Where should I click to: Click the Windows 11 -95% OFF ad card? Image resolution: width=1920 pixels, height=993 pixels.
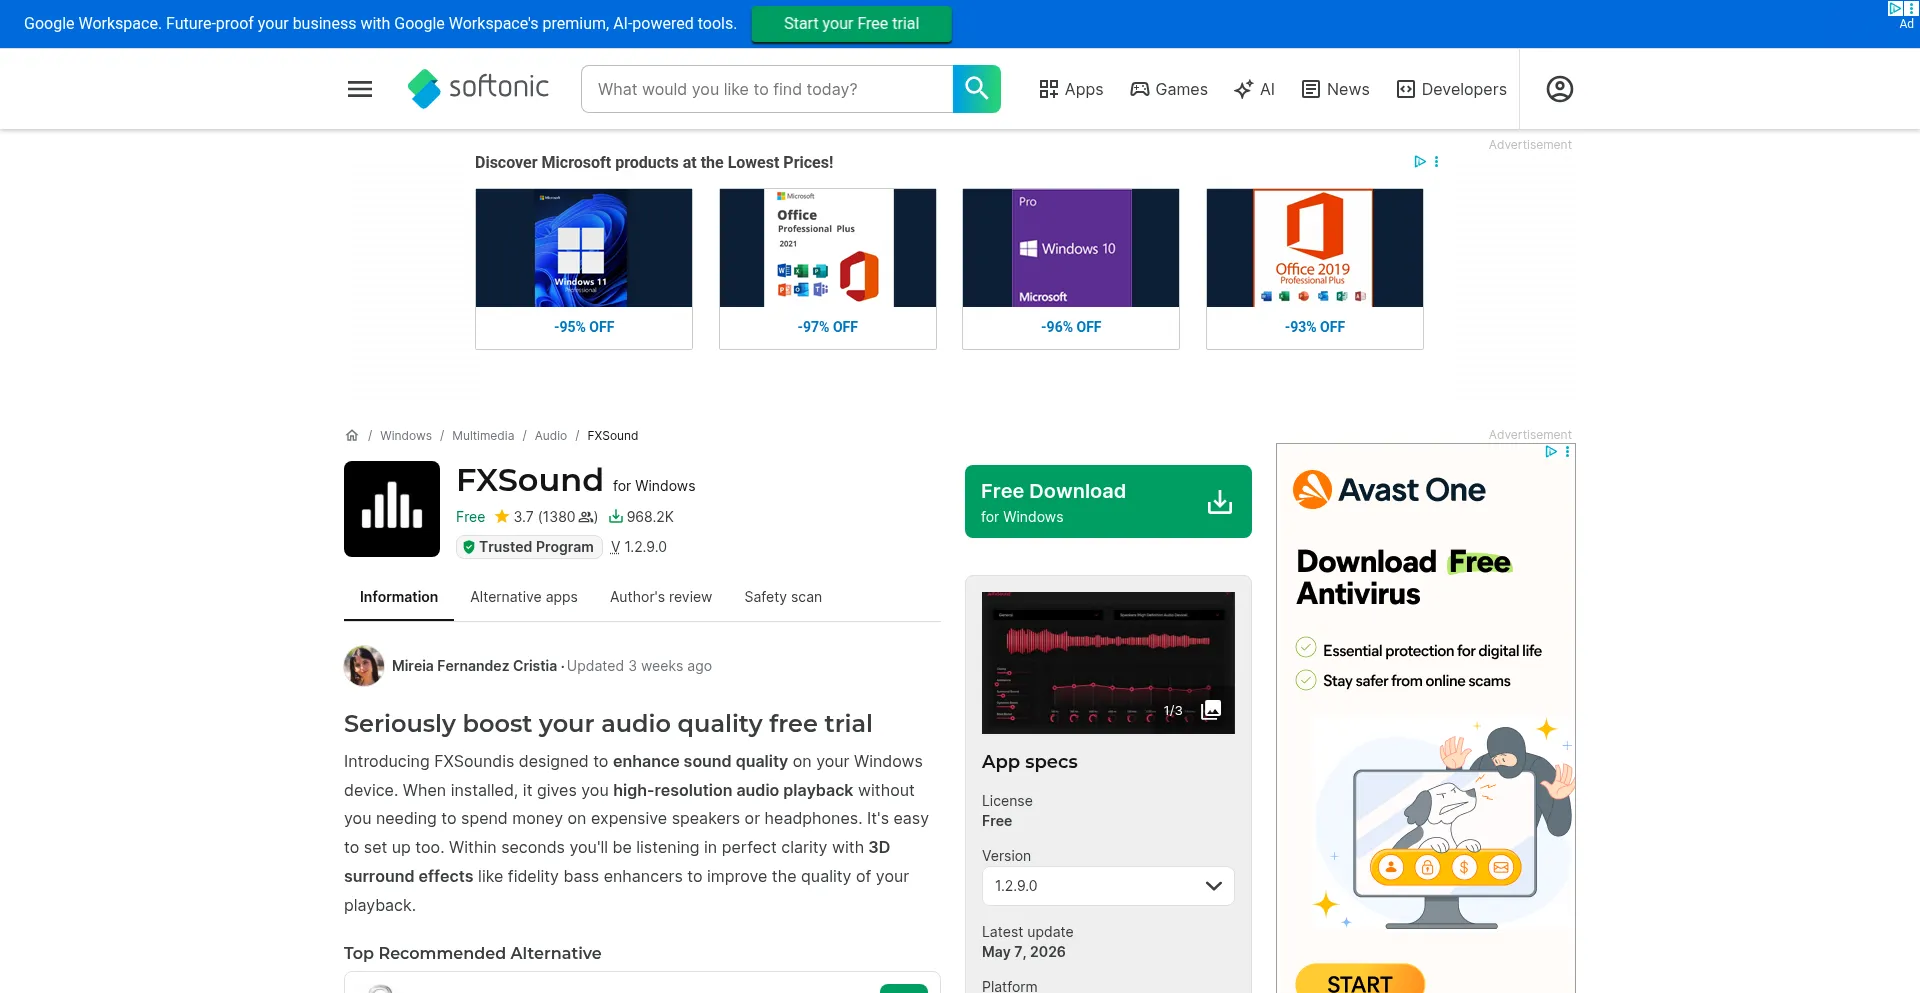click(x=584, y=269)
